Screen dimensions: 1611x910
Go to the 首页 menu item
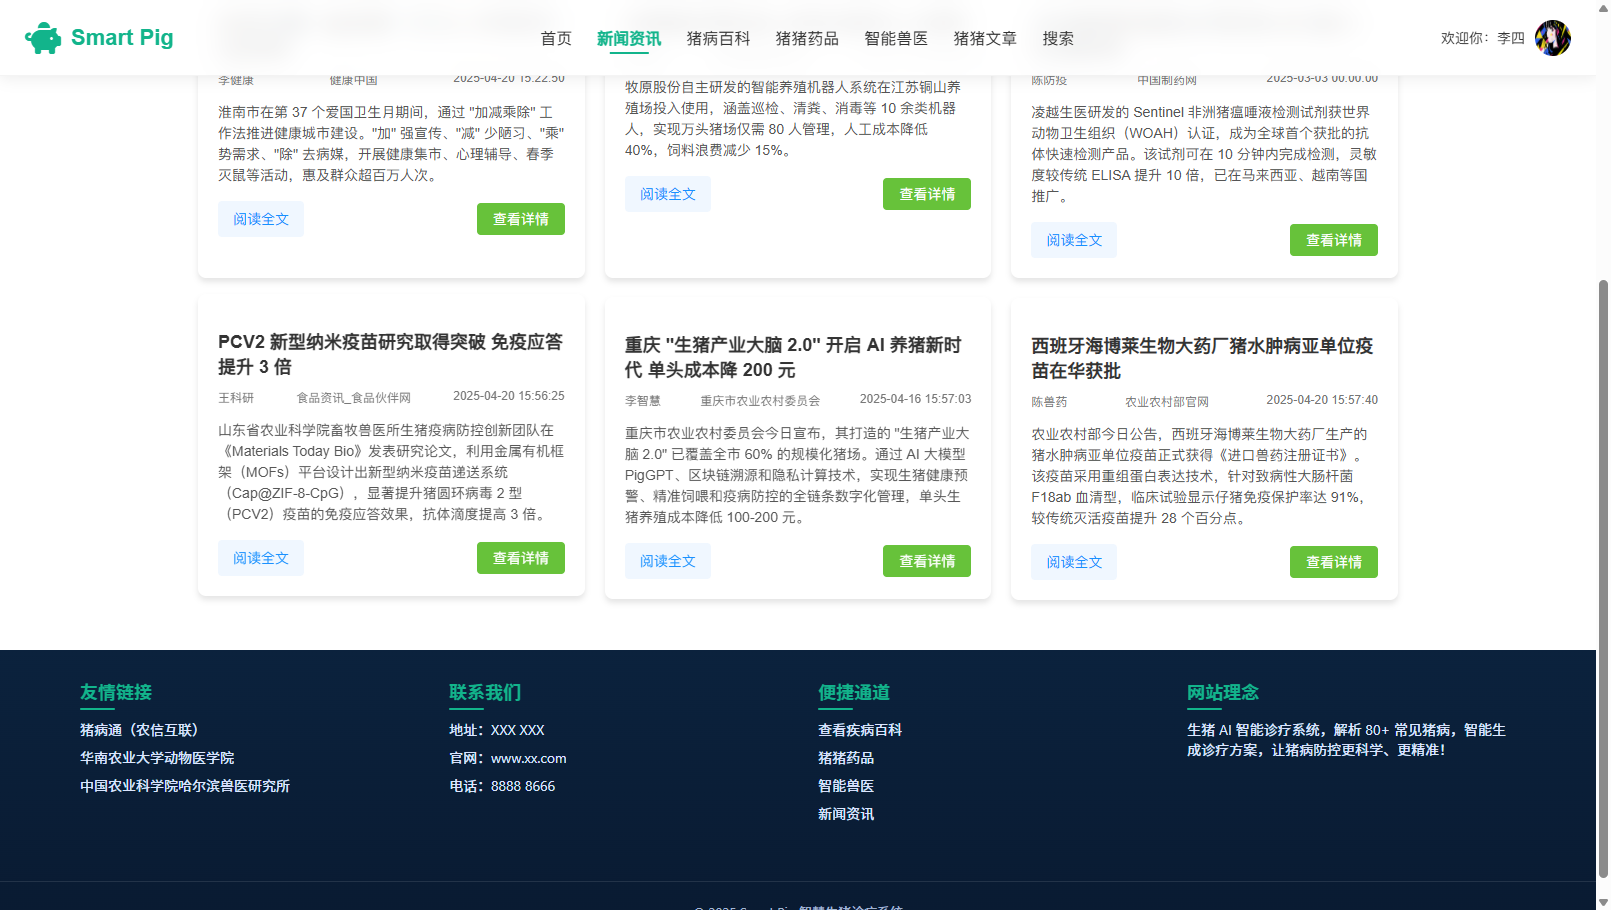[556, 38]
